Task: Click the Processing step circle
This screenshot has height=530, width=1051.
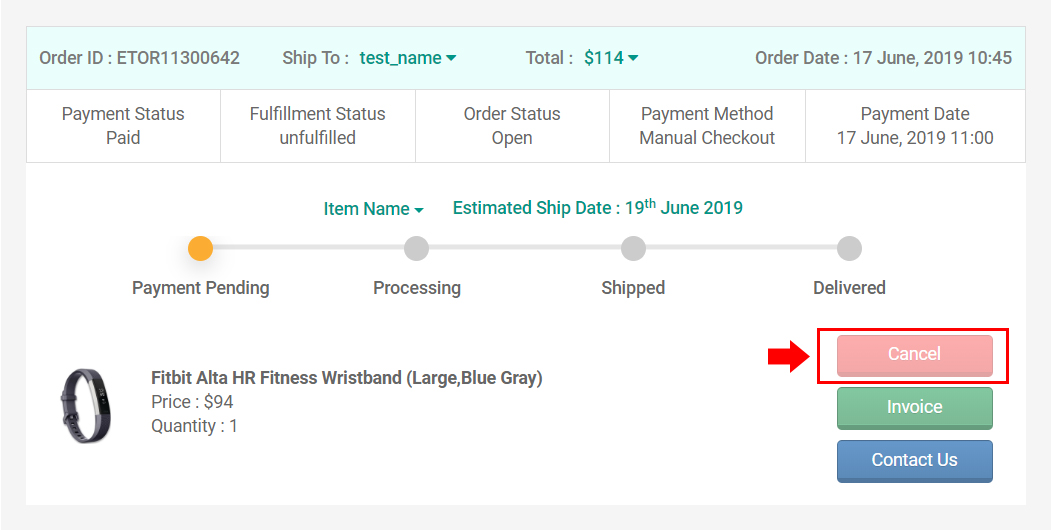Action: [417, 248]
